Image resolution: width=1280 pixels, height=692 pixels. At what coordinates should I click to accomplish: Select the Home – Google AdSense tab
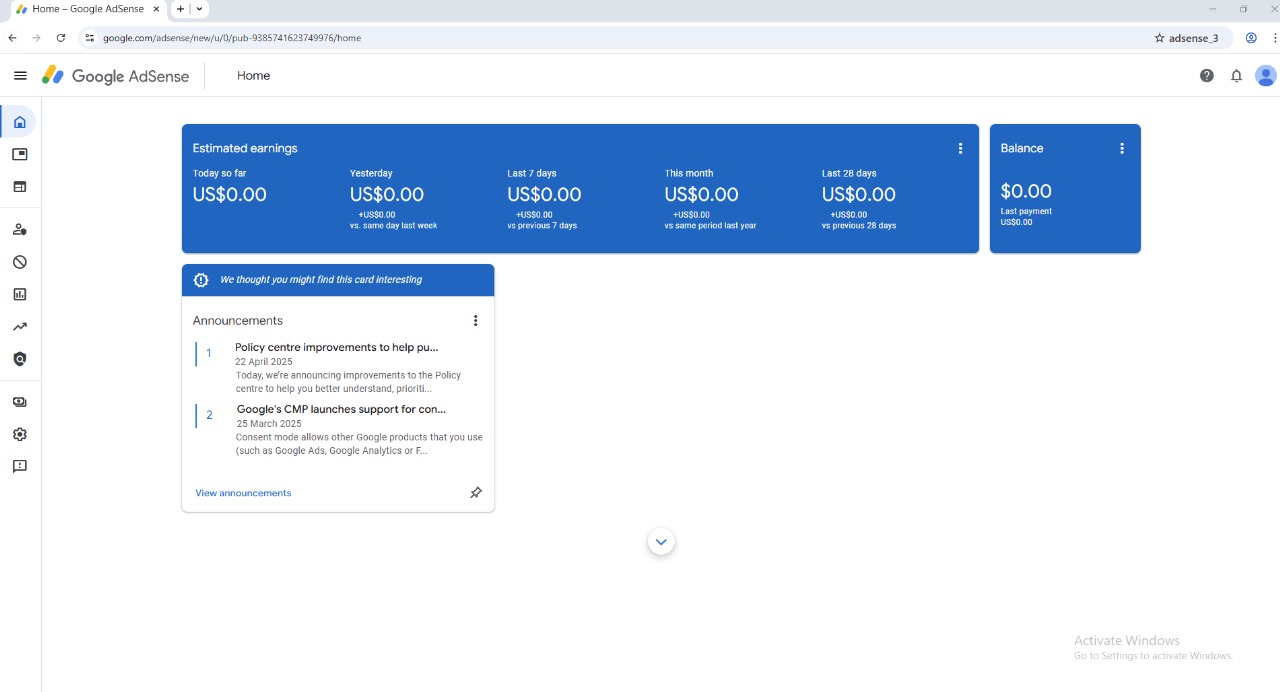tap(87, 9)
